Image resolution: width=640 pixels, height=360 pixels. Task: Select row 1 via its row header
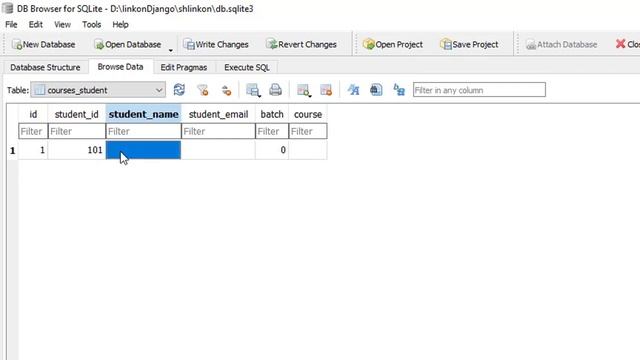pos(12,150)
